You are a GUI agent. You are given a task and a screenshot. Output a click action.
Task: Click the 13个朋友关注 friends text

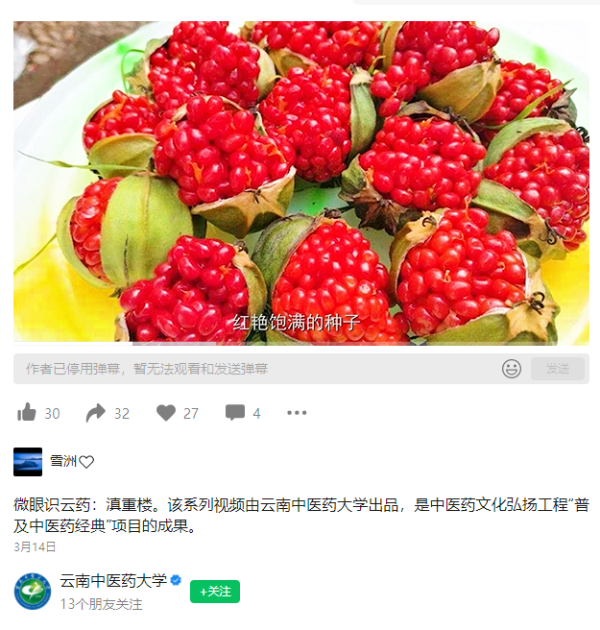tap(101, 604)
